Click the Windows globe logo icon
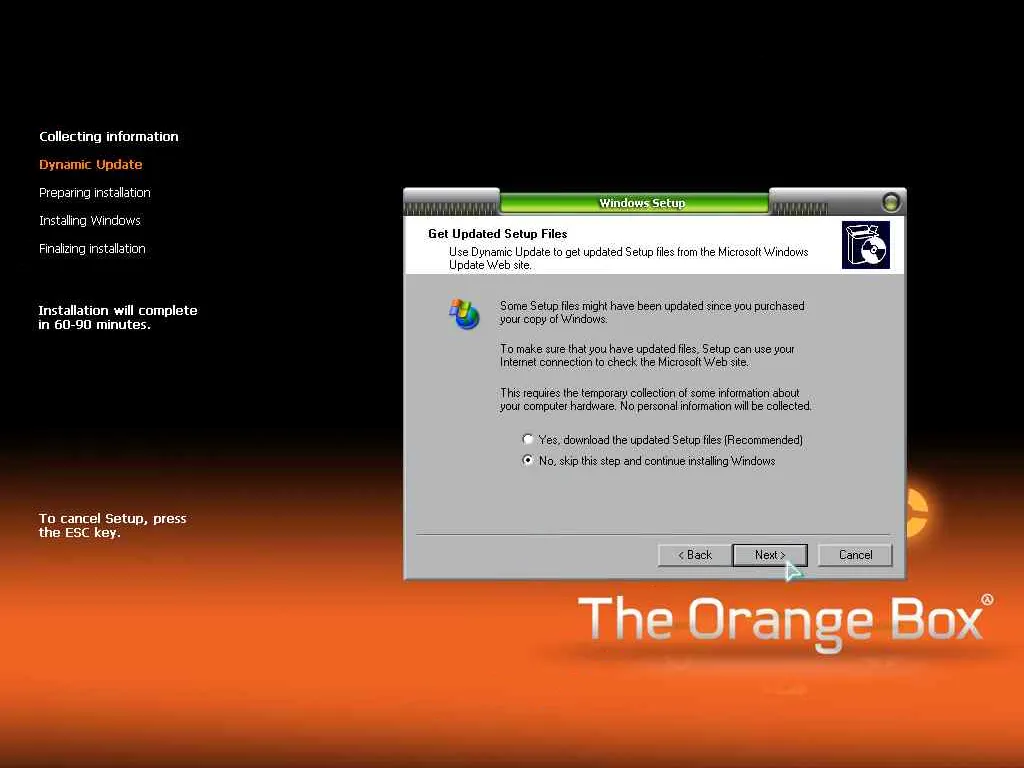The image size is (1024, 768). [464, 314]
